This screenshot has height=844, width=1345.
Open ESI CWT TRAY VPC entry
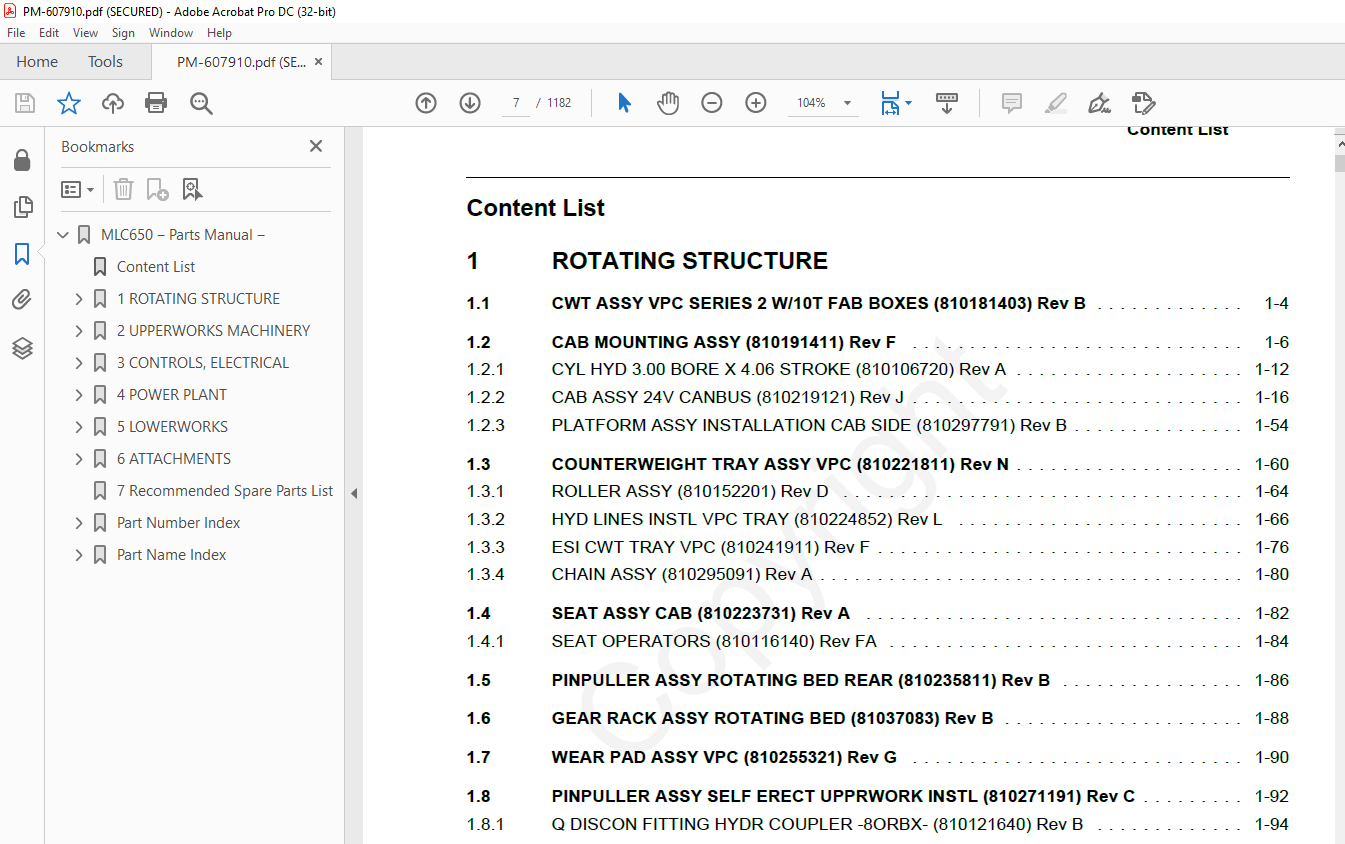[x=710, y=547]
